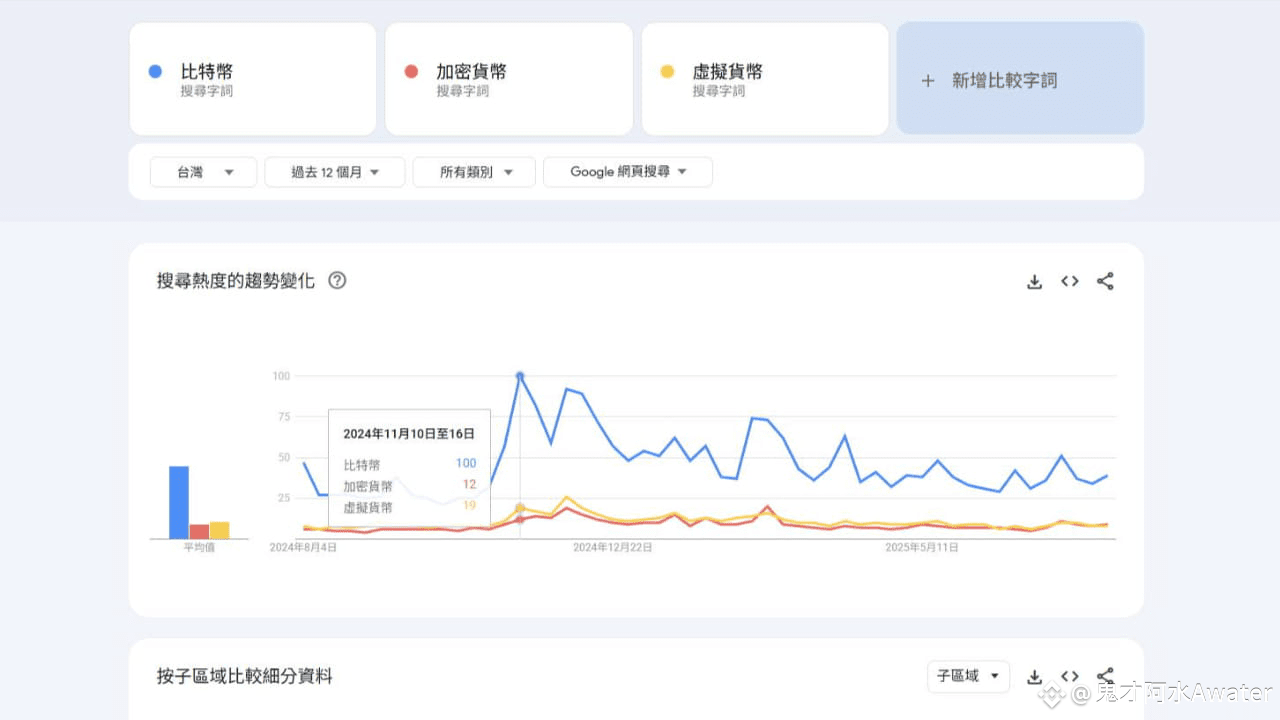Share the search trend chart
Image resolution: width=1280 pixels, height=720 pixels.
pyautogui.click(x=1105, y=282)
